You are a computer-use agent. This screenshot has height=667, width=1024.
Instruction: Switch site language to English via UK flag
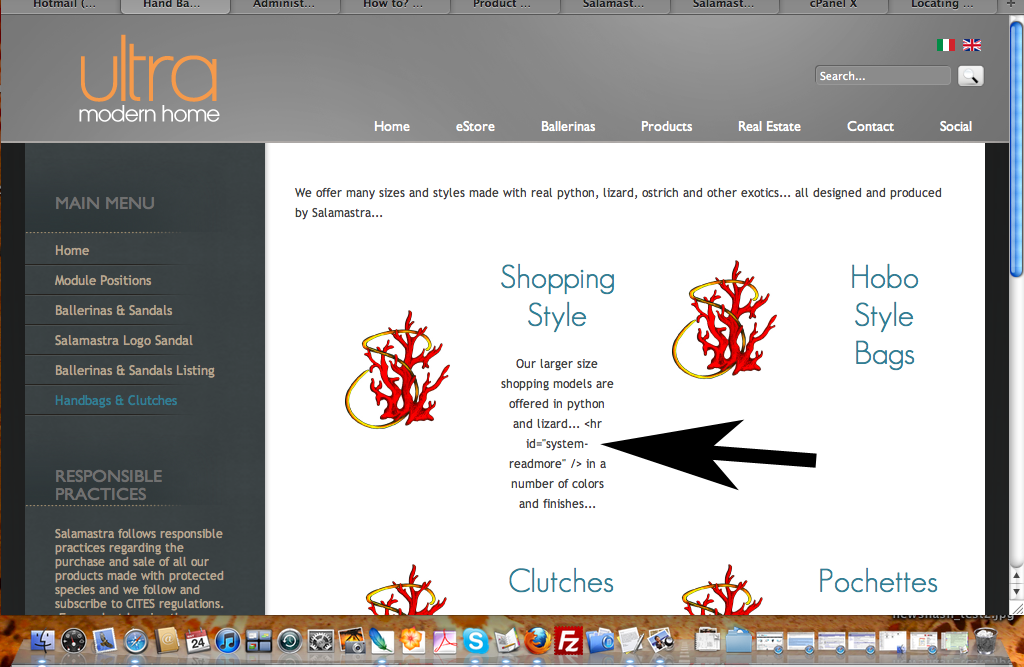[972, 45]
